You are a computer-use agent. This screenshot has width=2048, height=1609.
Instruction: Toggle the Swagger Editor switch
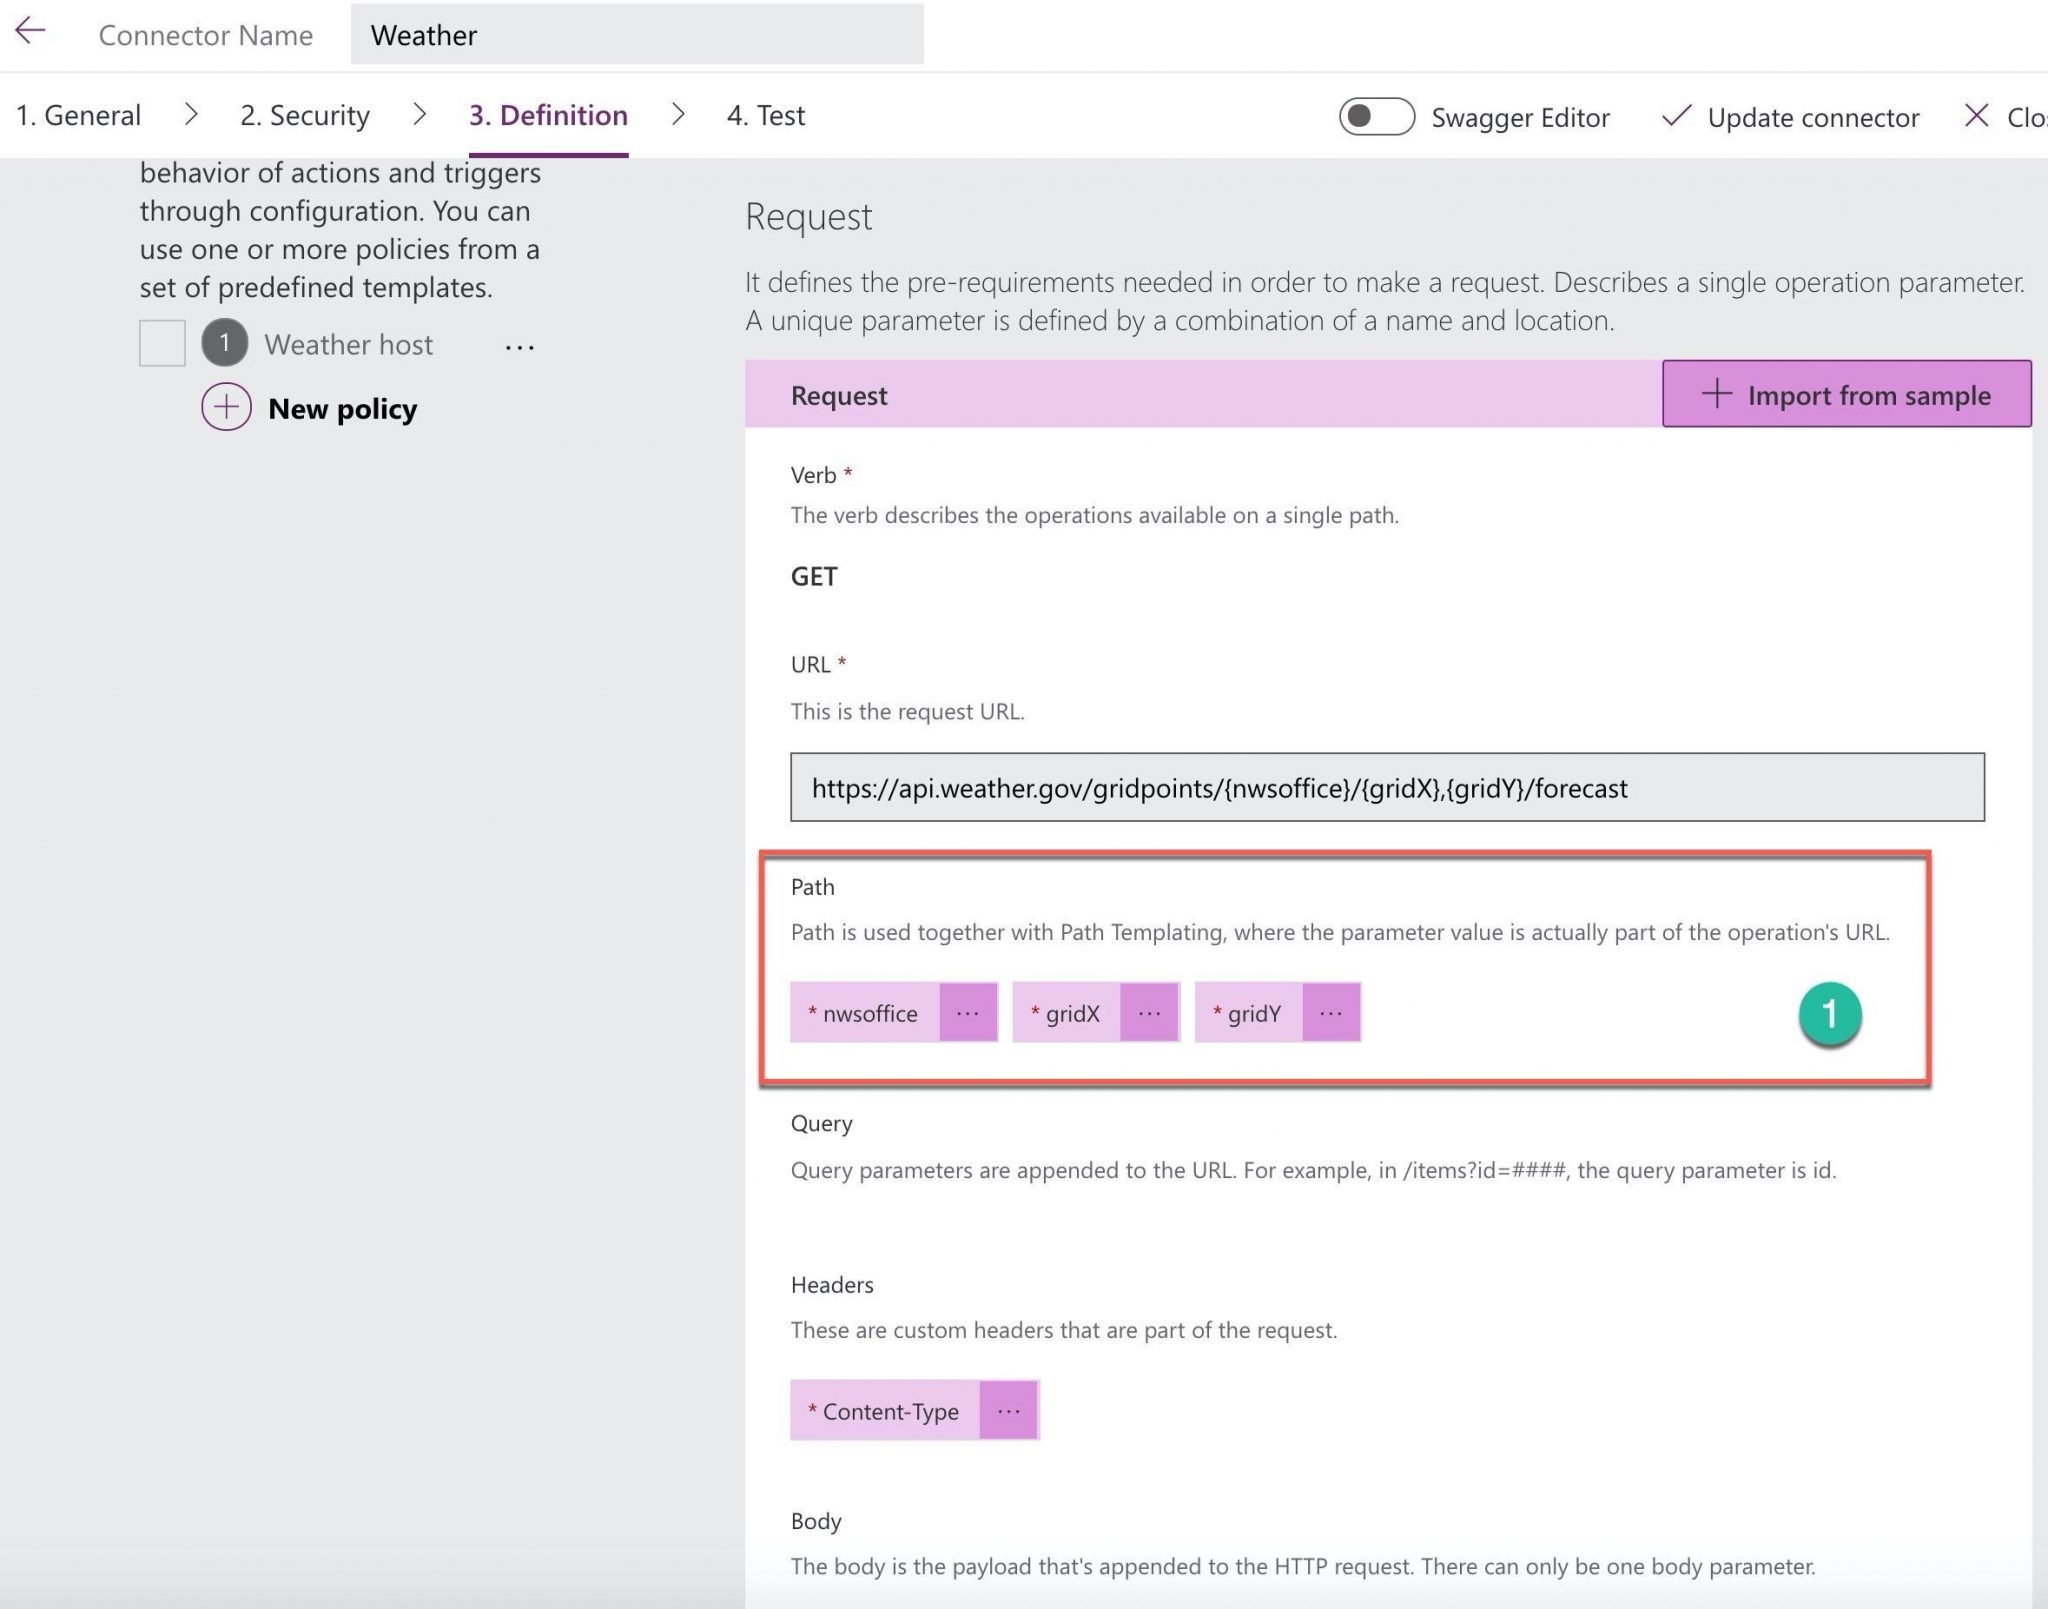(1376, 116)
